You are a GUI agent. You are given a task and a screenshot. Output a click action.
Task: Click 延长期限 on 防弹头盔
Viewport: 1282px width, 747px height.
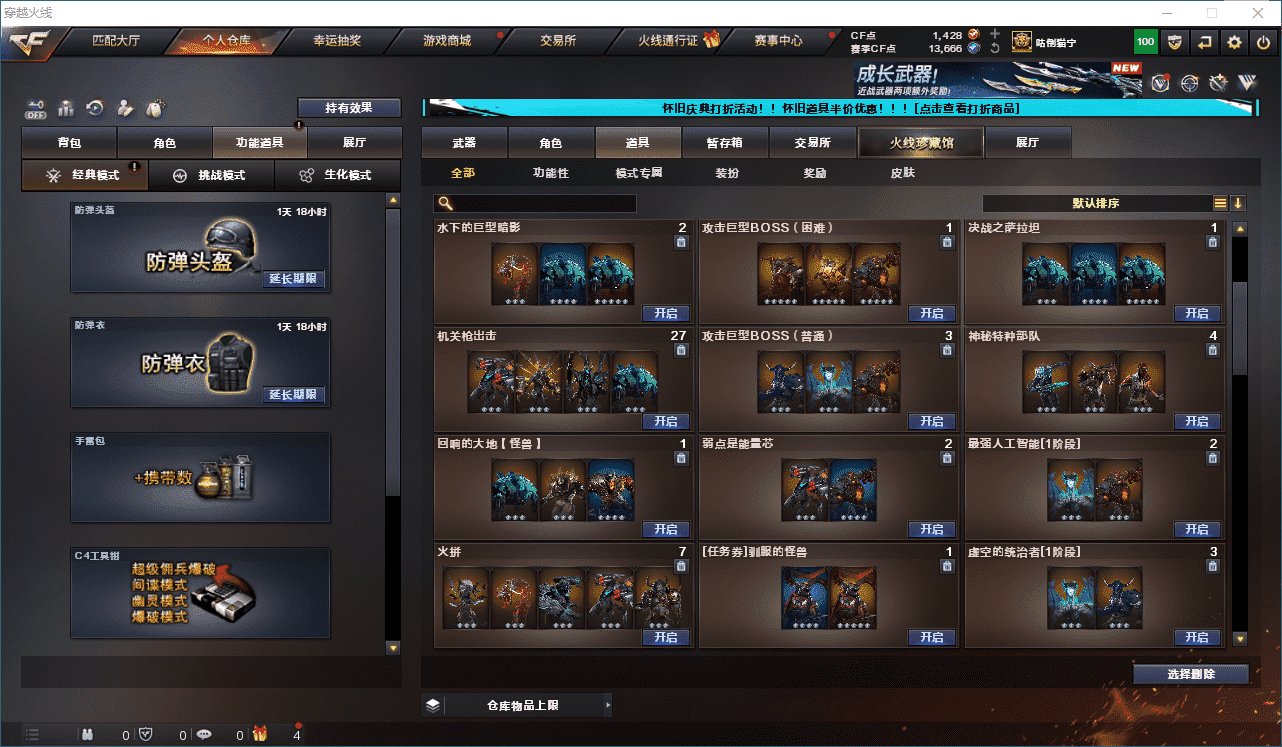(x=293, y=279)
